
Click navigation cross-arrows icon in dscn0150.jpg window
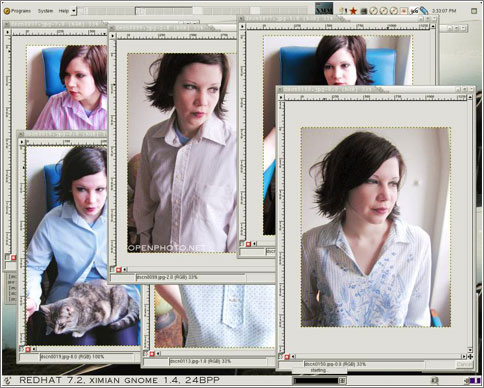(470, 357)
